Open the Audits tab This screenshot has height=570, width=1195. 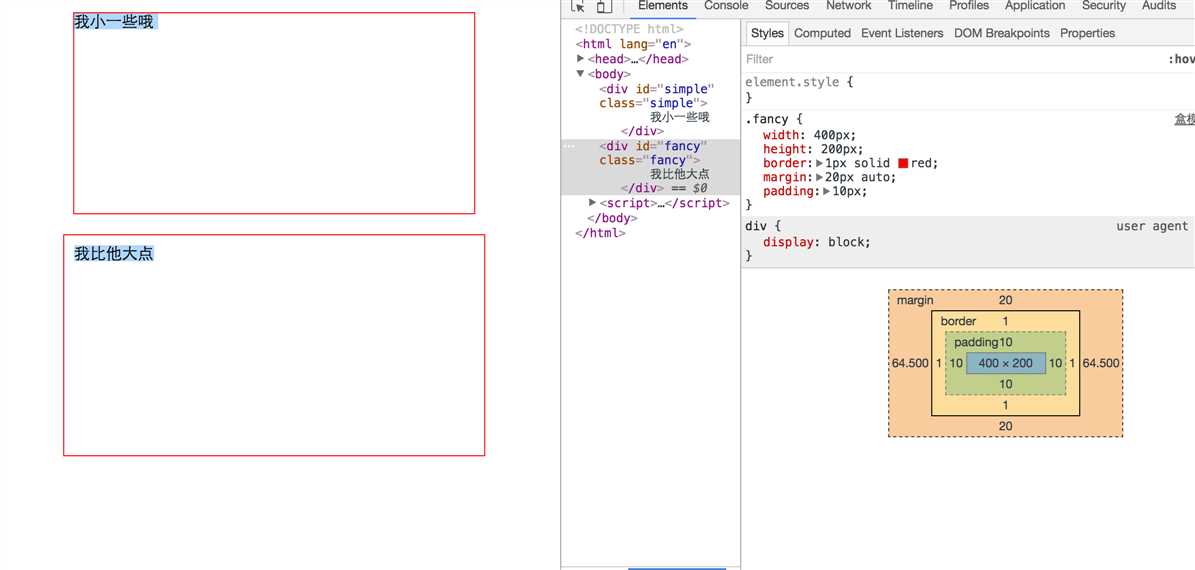(1158, 5)
